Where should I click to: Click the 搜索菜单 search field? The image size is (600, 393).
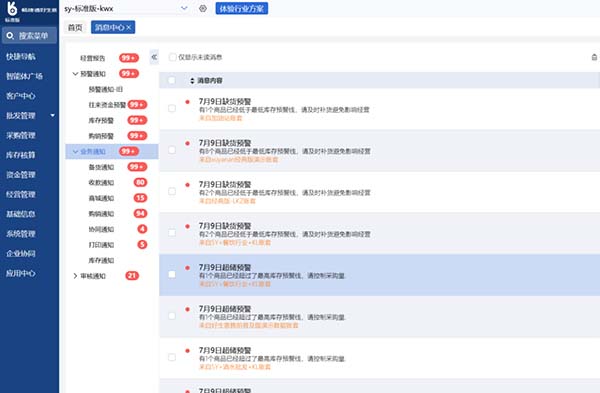(29, 36)
